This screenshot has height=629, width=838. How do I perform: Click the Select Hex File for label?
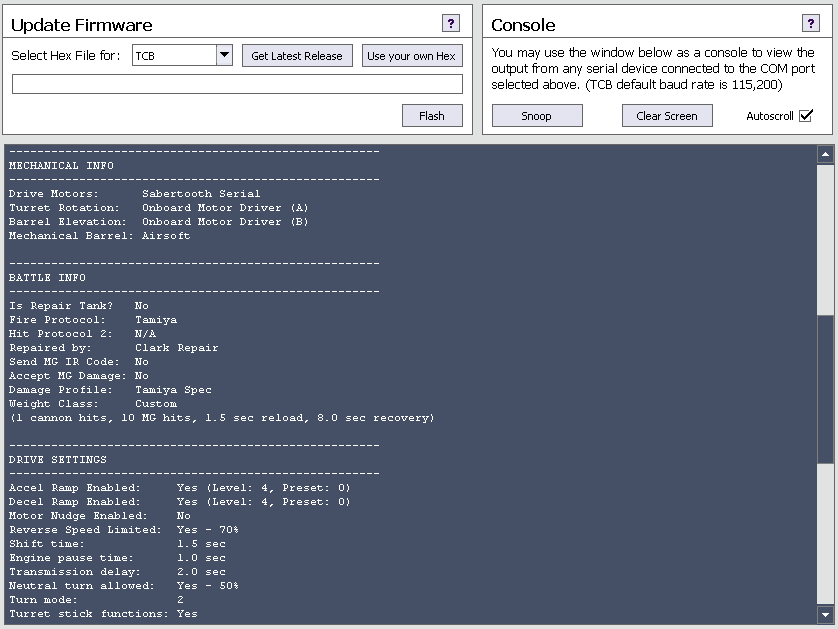[x=67, y=56]
